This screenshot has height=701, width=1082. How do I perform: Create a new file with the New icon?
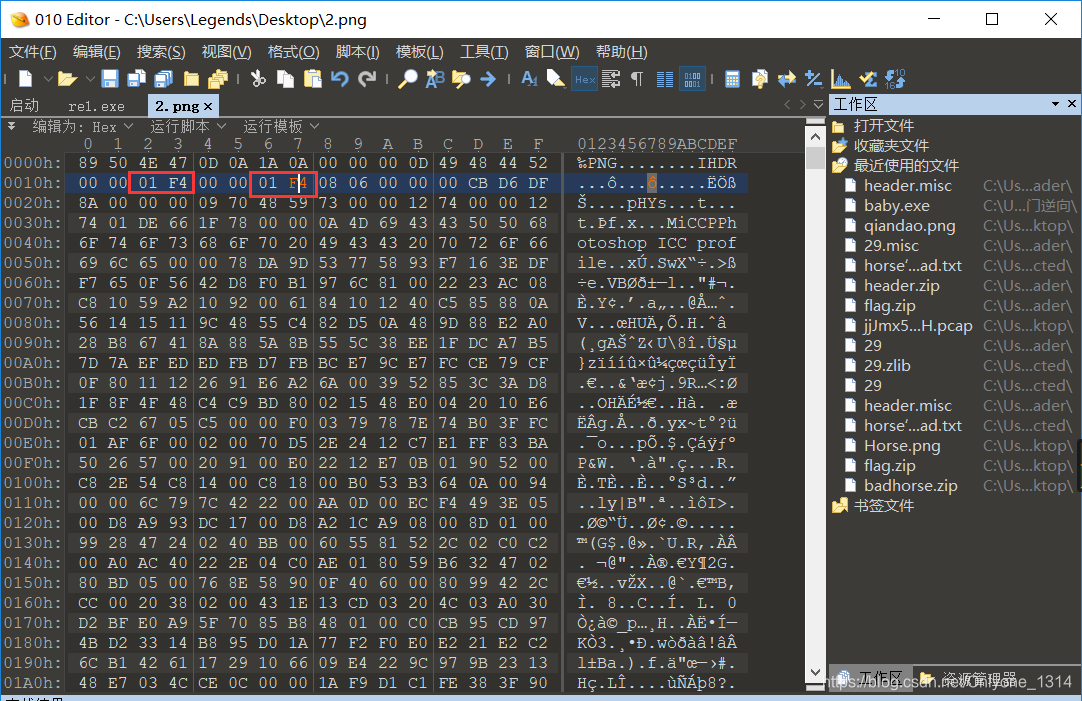click(26, 79)
